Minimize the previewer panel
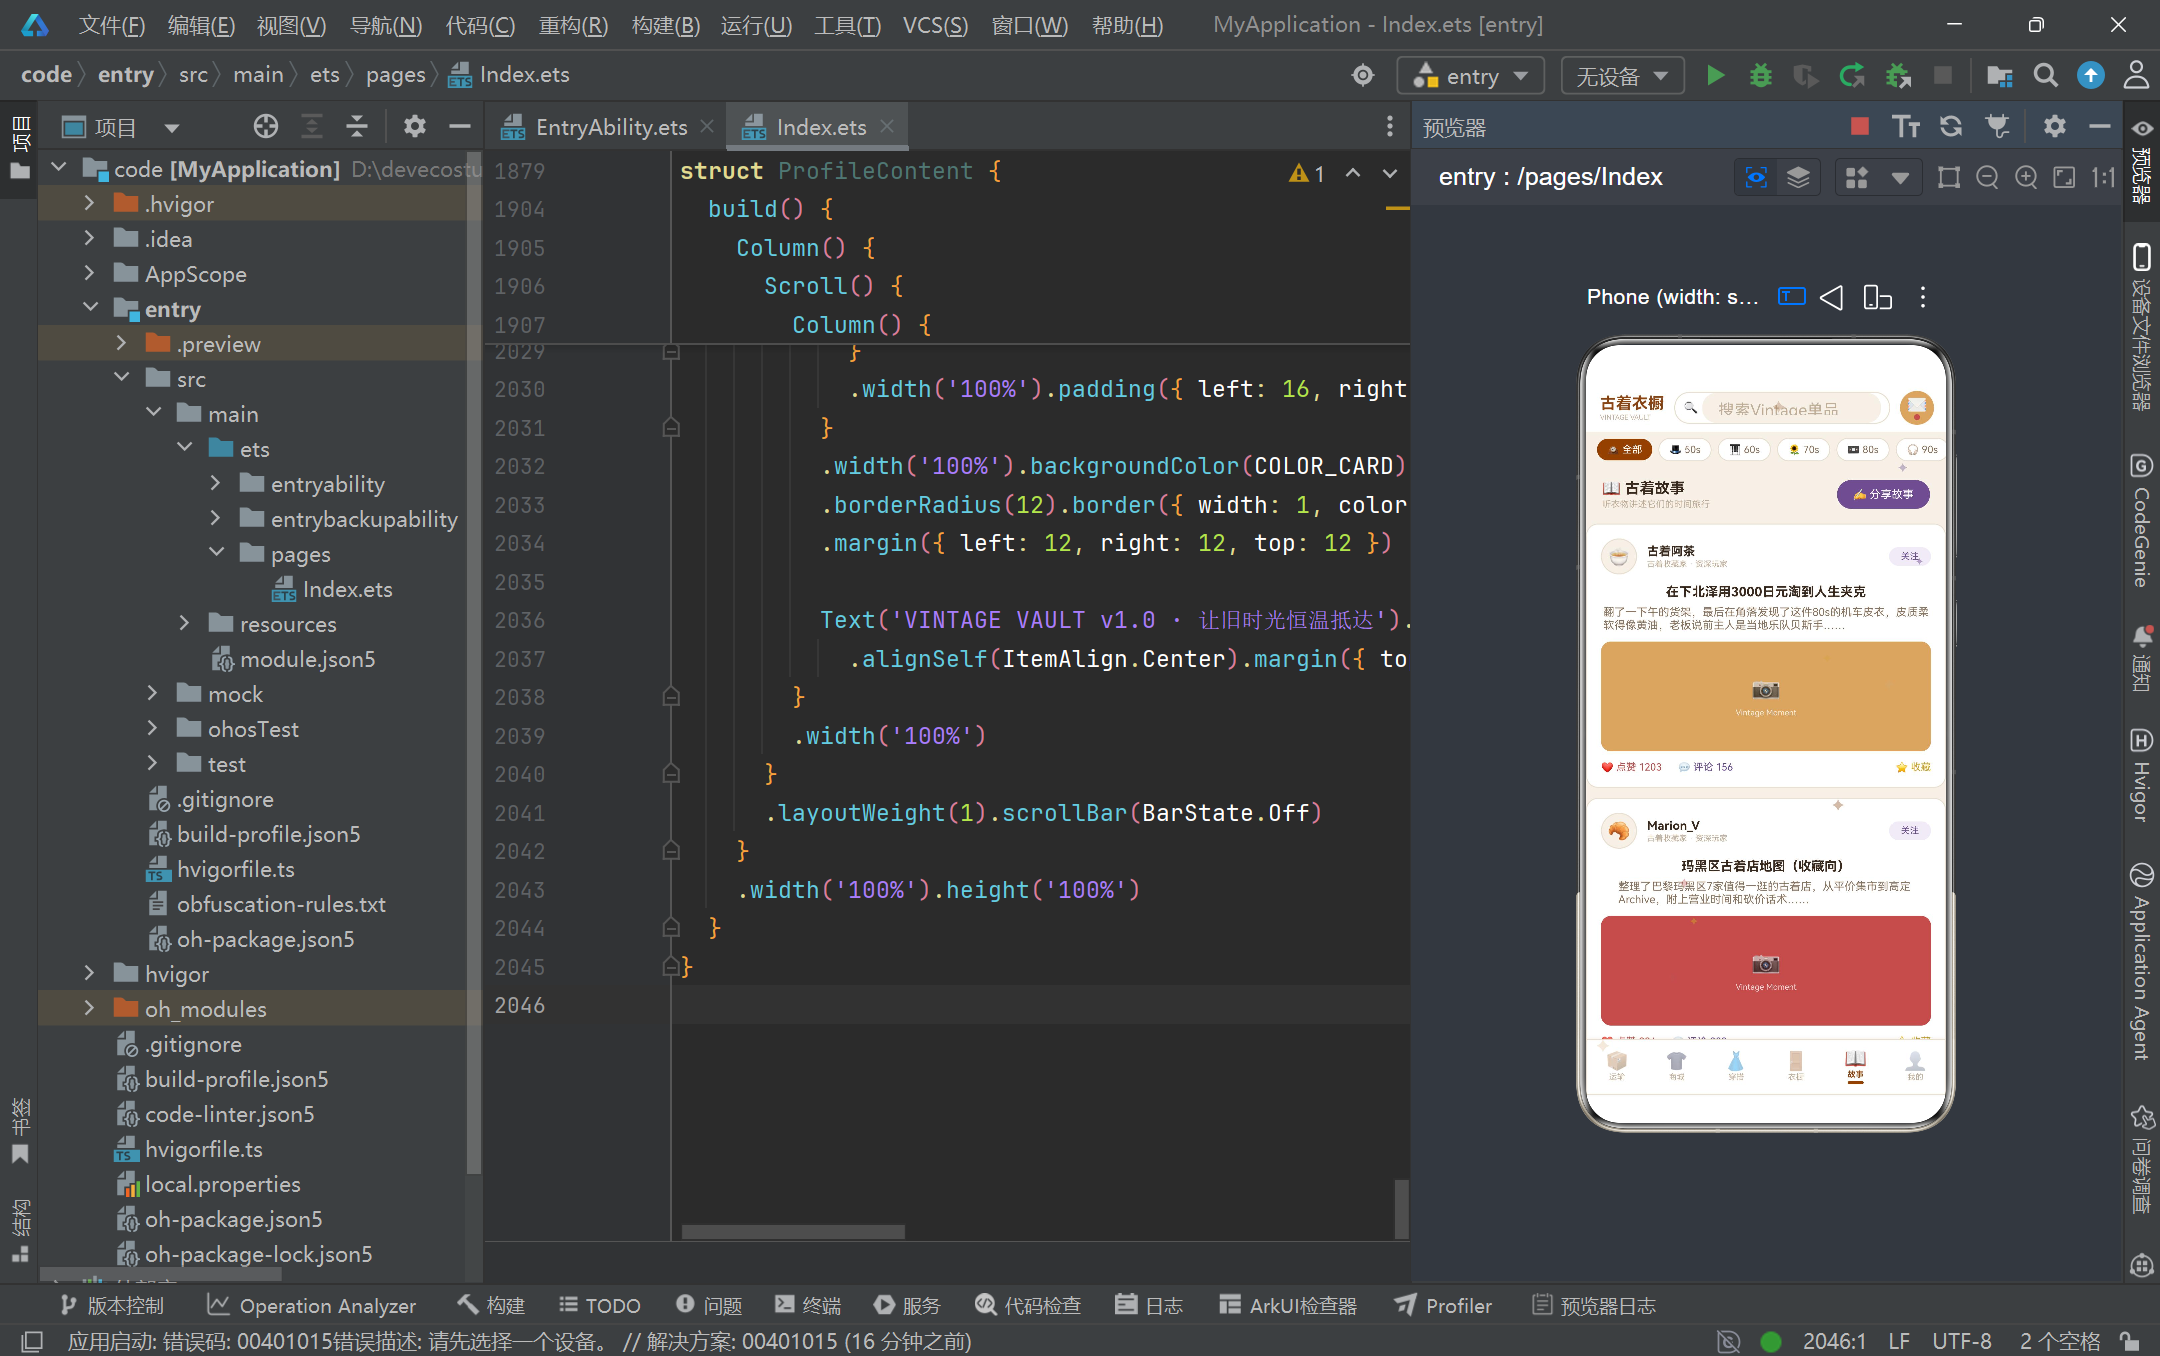Image resolution: width=2160 pixels, height=1356 pixels. tap(2100, 126)
